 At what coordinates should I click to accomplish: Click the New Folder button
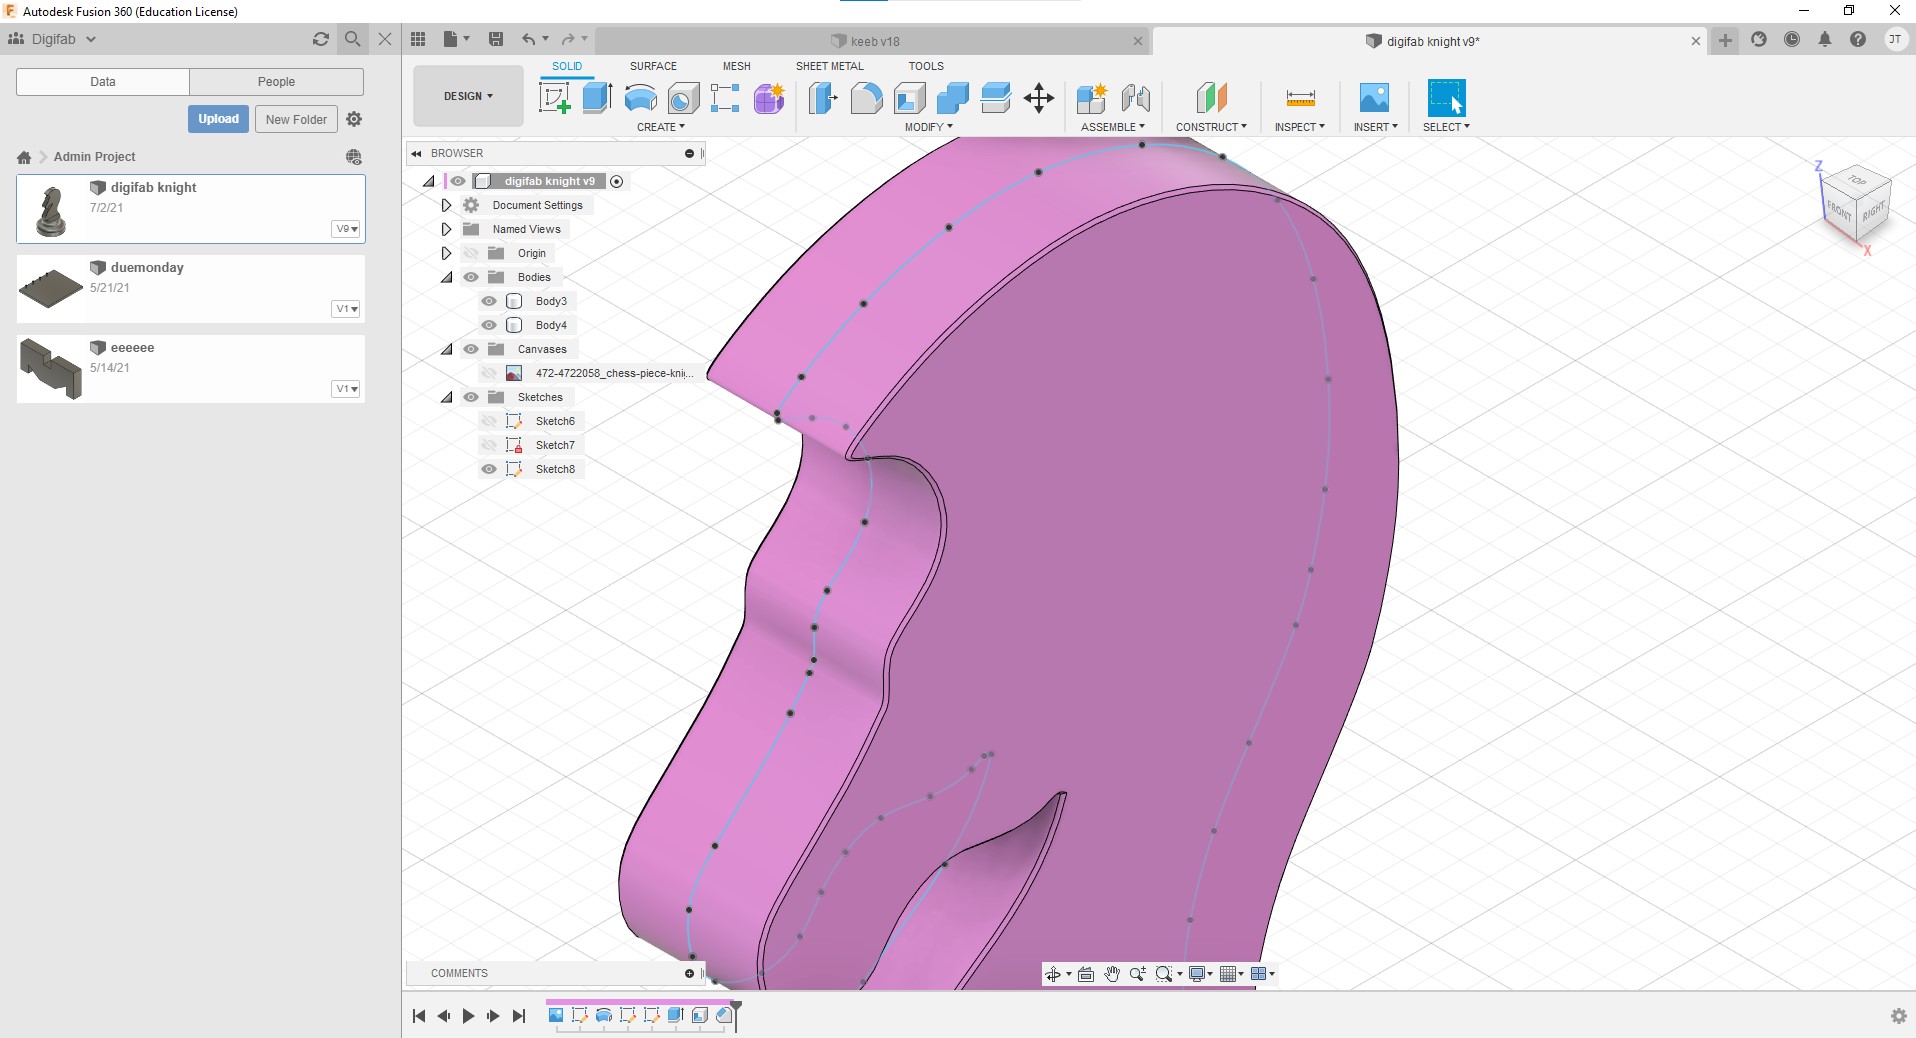(x=296, y=119)
